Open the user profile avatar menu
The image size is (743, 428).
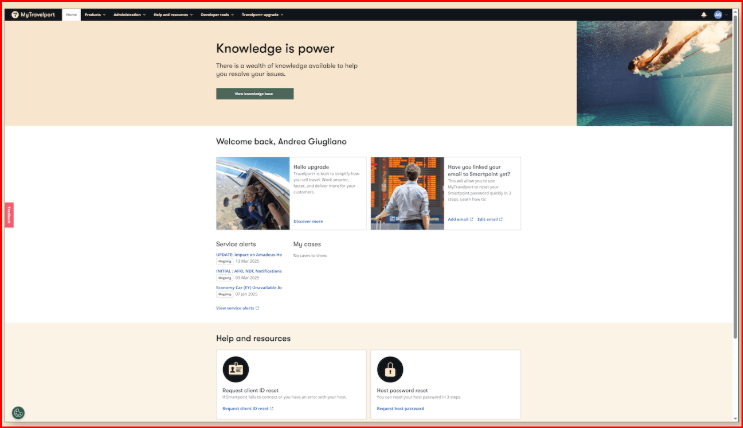(717, 15)
